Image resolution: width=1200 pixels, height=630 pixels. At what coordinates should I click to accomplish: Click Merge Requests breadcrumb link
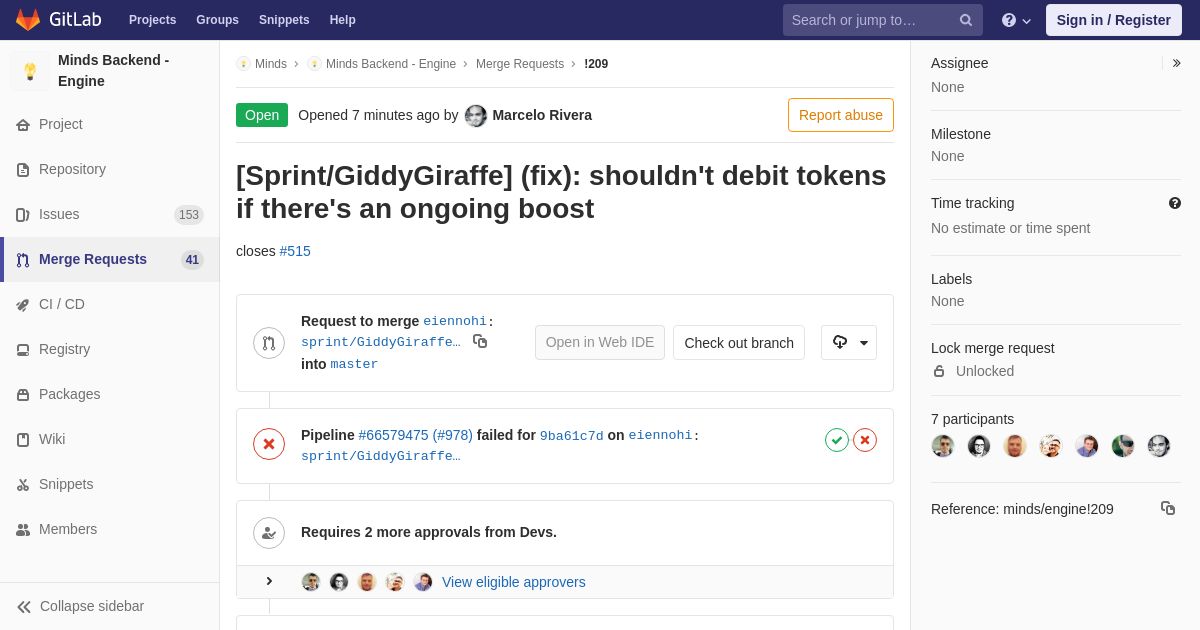(x=520, y=64)
